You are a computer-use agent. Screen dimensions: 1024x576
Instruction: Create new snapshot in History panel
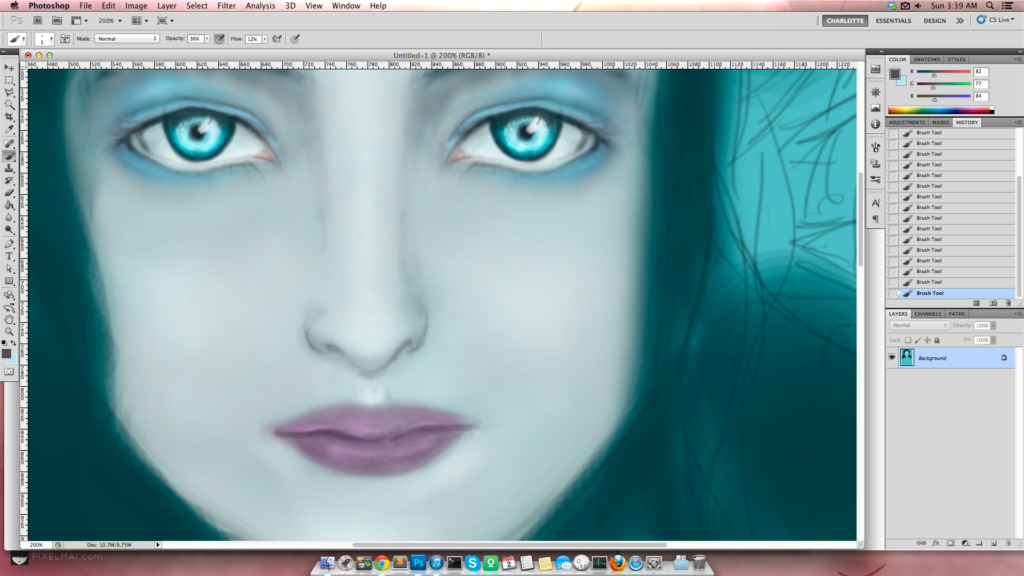pyautogui.click(x=993, y=304)
